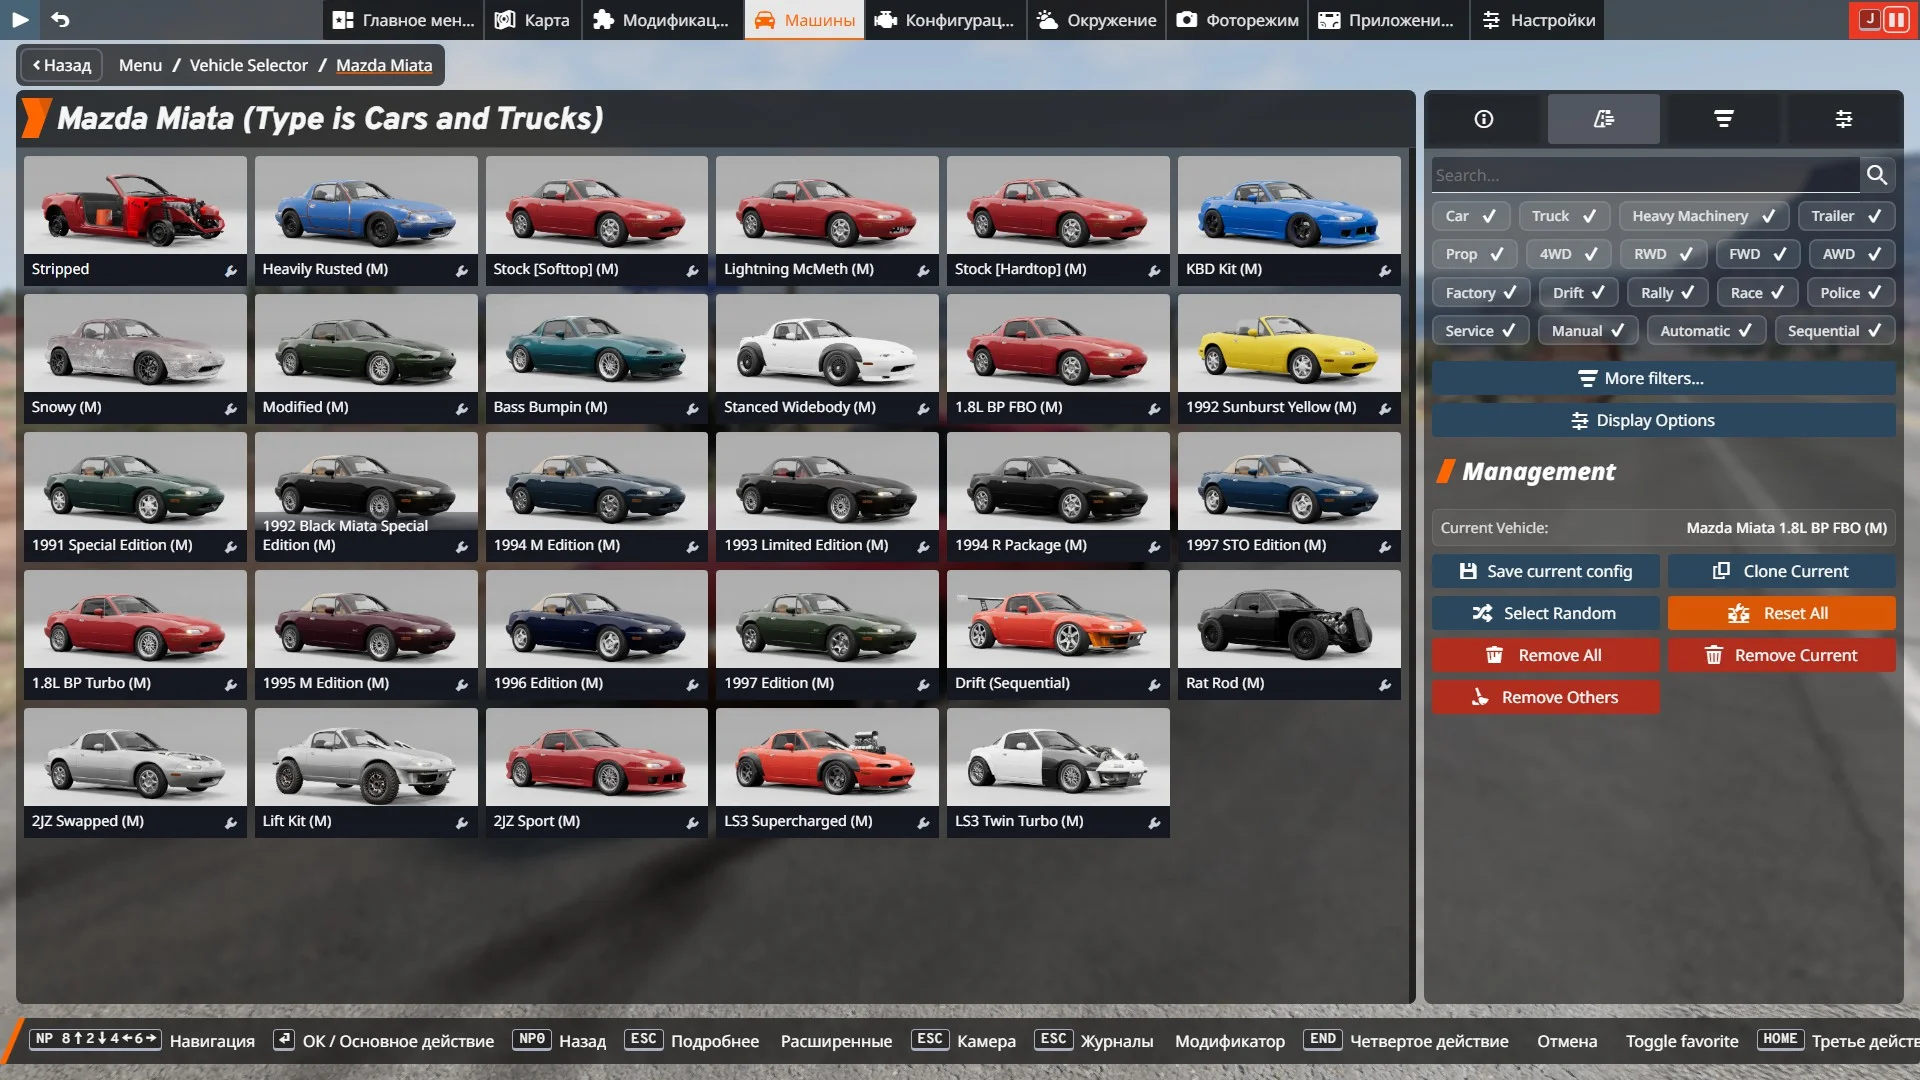Click the red pause button at top right

(1896, 19)
